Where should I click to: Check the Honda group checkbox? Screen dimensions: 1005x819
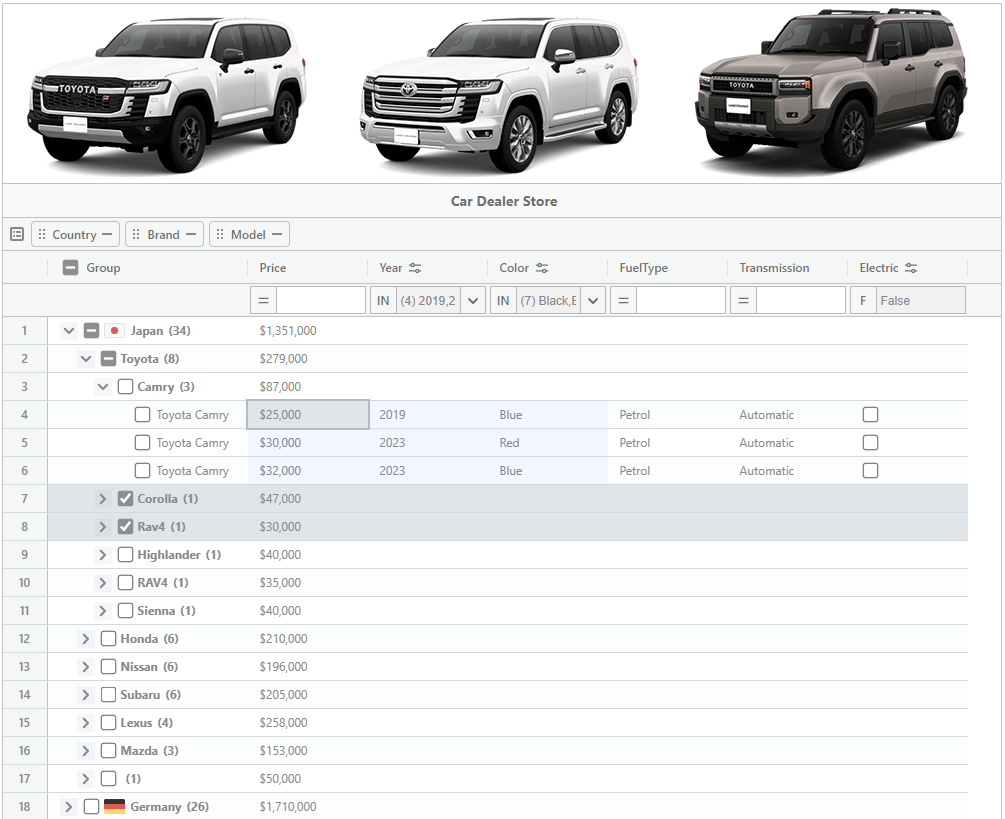pos(109,638)
